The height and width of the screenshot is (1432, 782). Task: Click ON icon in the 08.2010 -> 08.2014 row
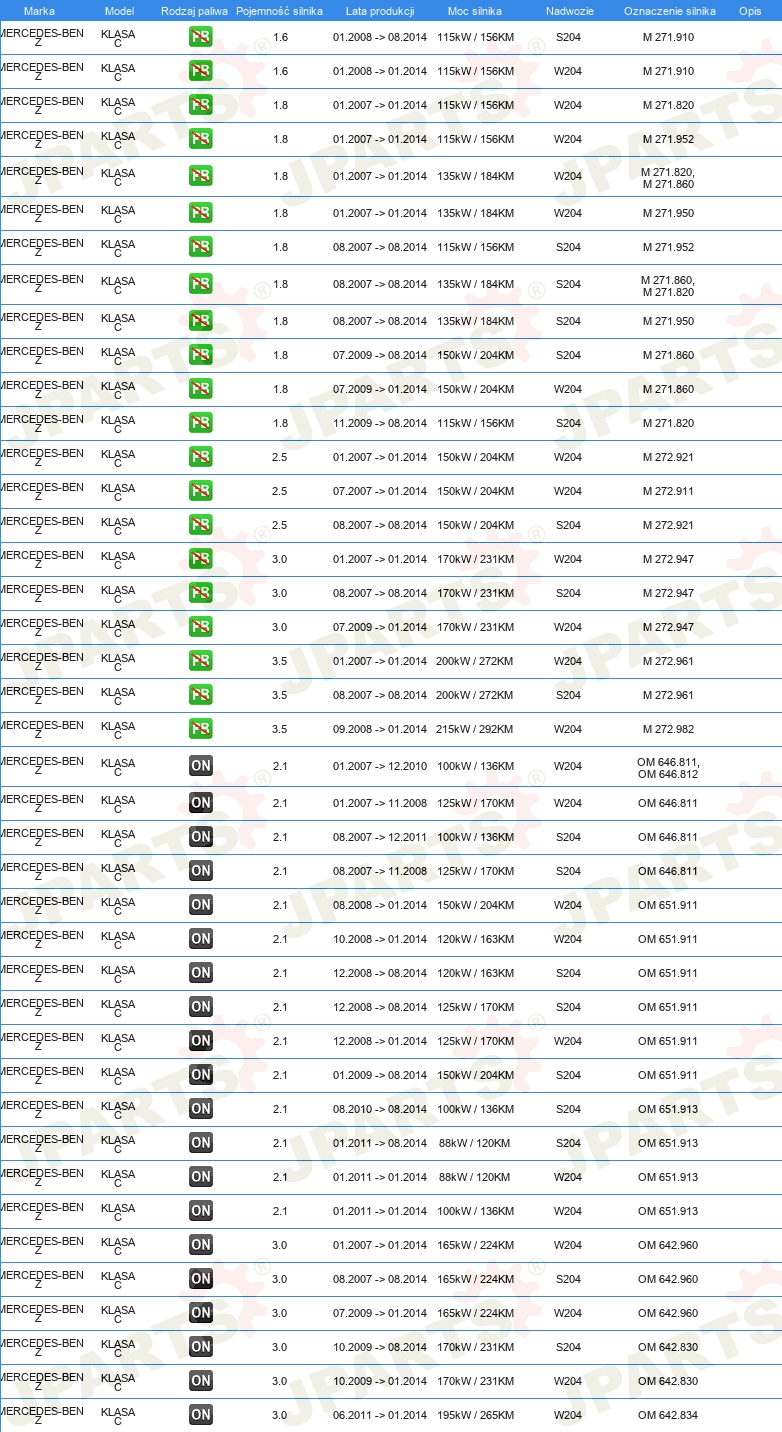point(201,1109)
